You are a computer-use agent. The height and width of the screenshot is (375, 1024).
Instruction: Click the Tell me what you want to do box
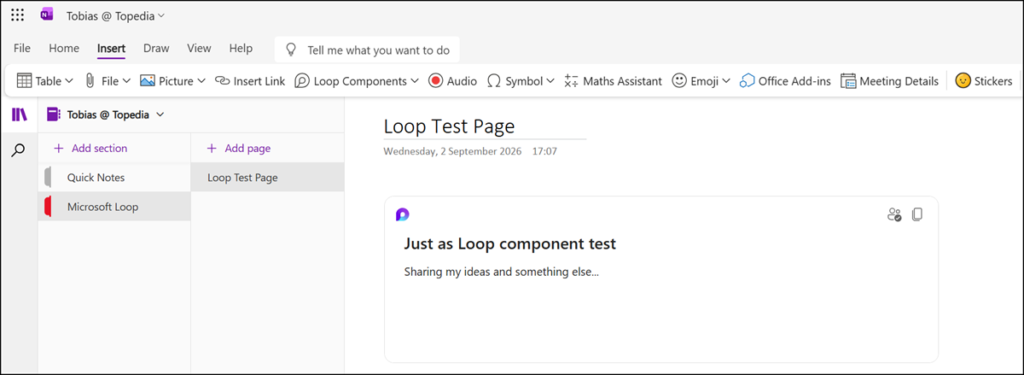[366, 50]
